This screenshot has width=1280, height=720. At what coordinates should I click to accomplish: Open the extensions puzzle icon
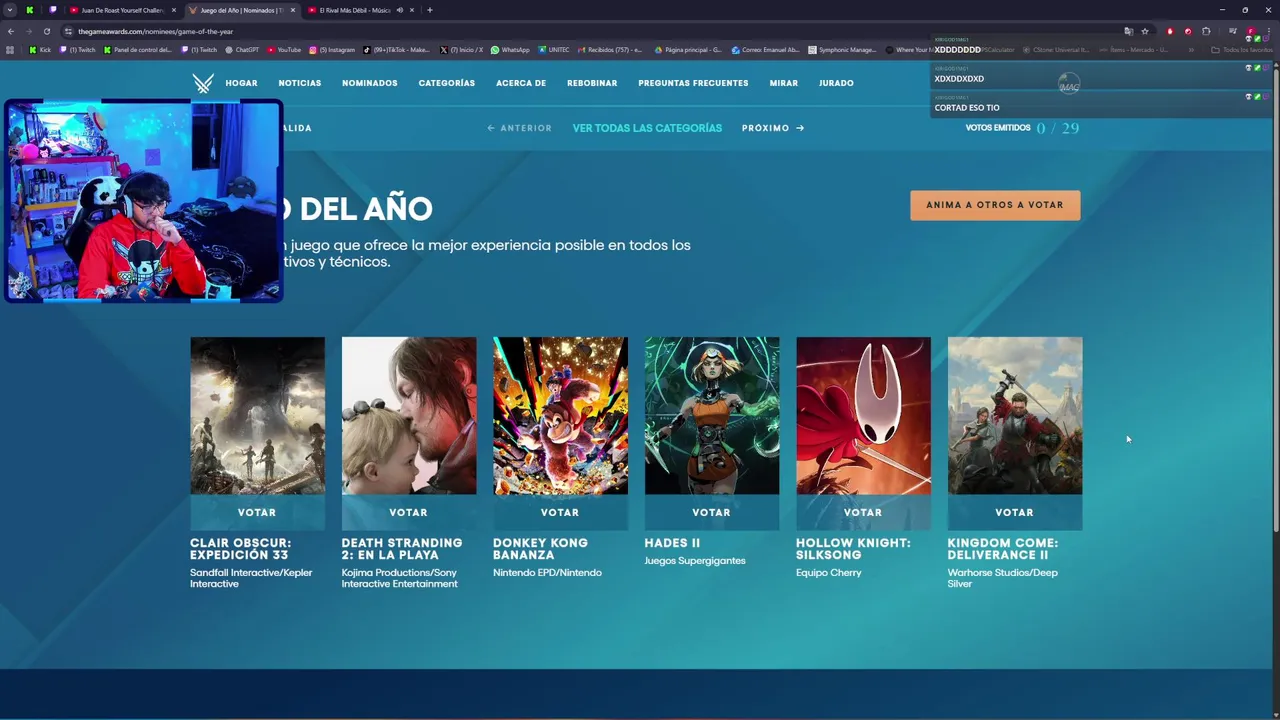(x=1206, y=31)
